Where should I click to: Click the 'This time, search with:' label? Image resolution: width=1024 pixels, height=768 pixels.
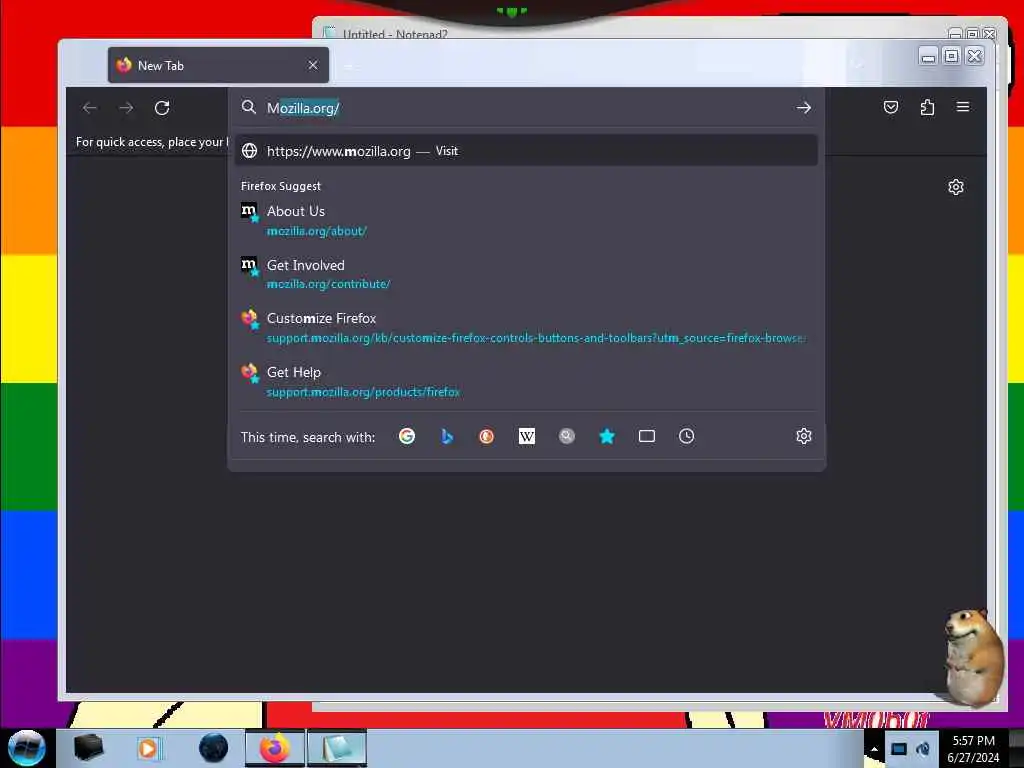coord(308,437)
